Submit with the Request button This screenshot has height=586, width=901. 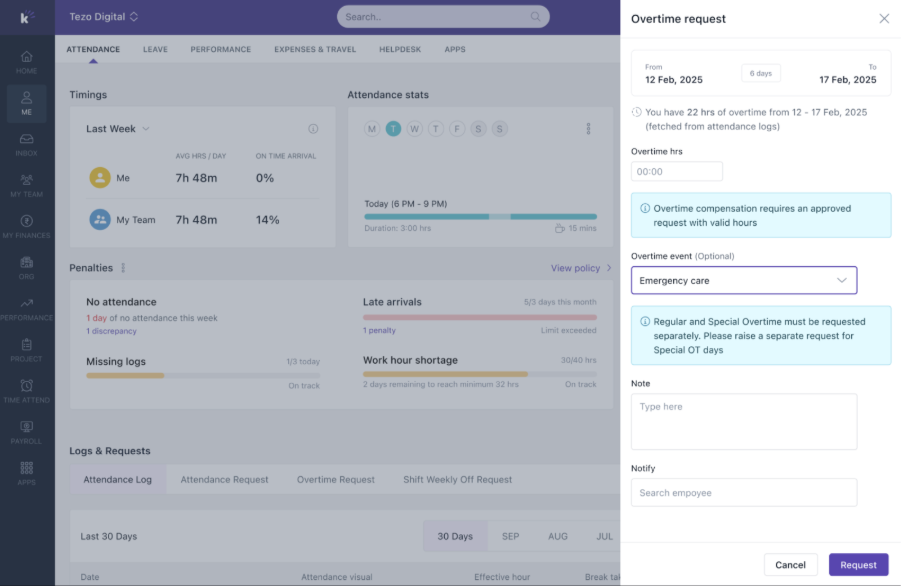coord(858,565)
